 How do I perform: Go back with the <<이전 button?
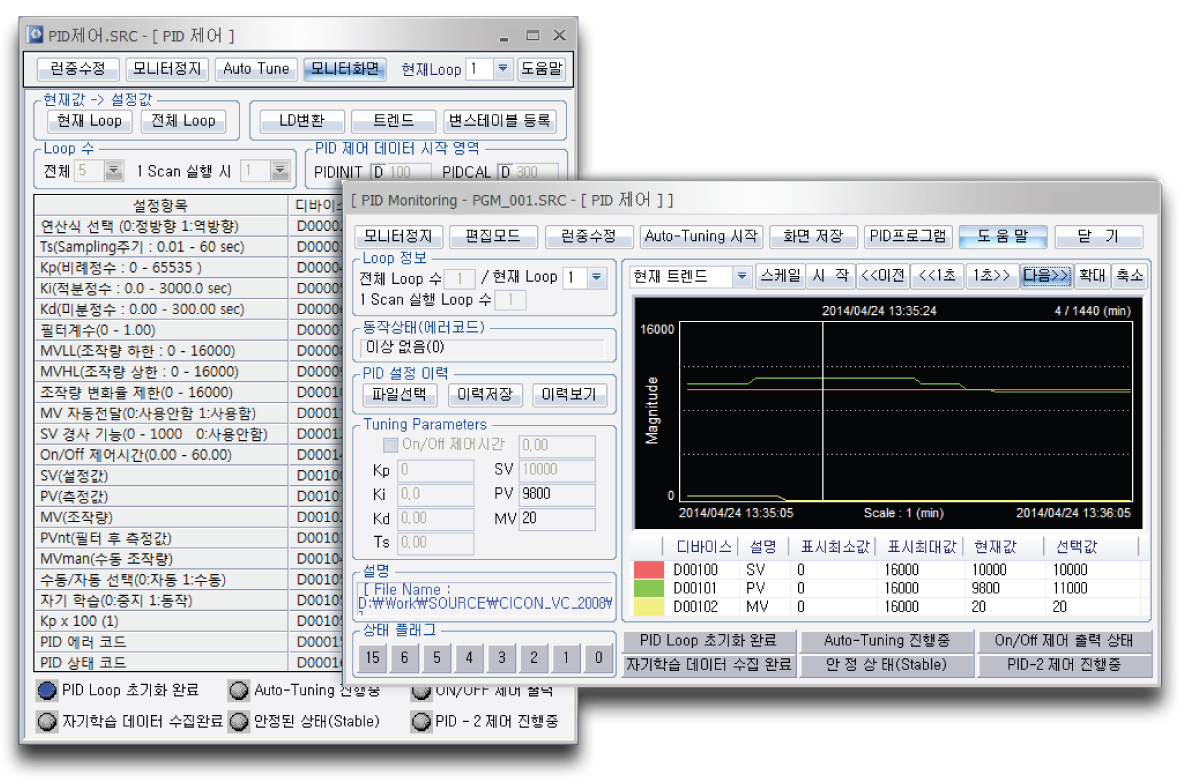[x=883, y=276]
